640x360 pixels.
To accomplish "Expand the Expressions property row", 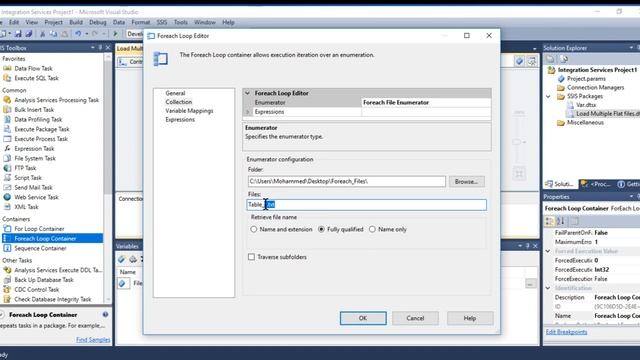I will pyautogui.click(x=247, y=112).
